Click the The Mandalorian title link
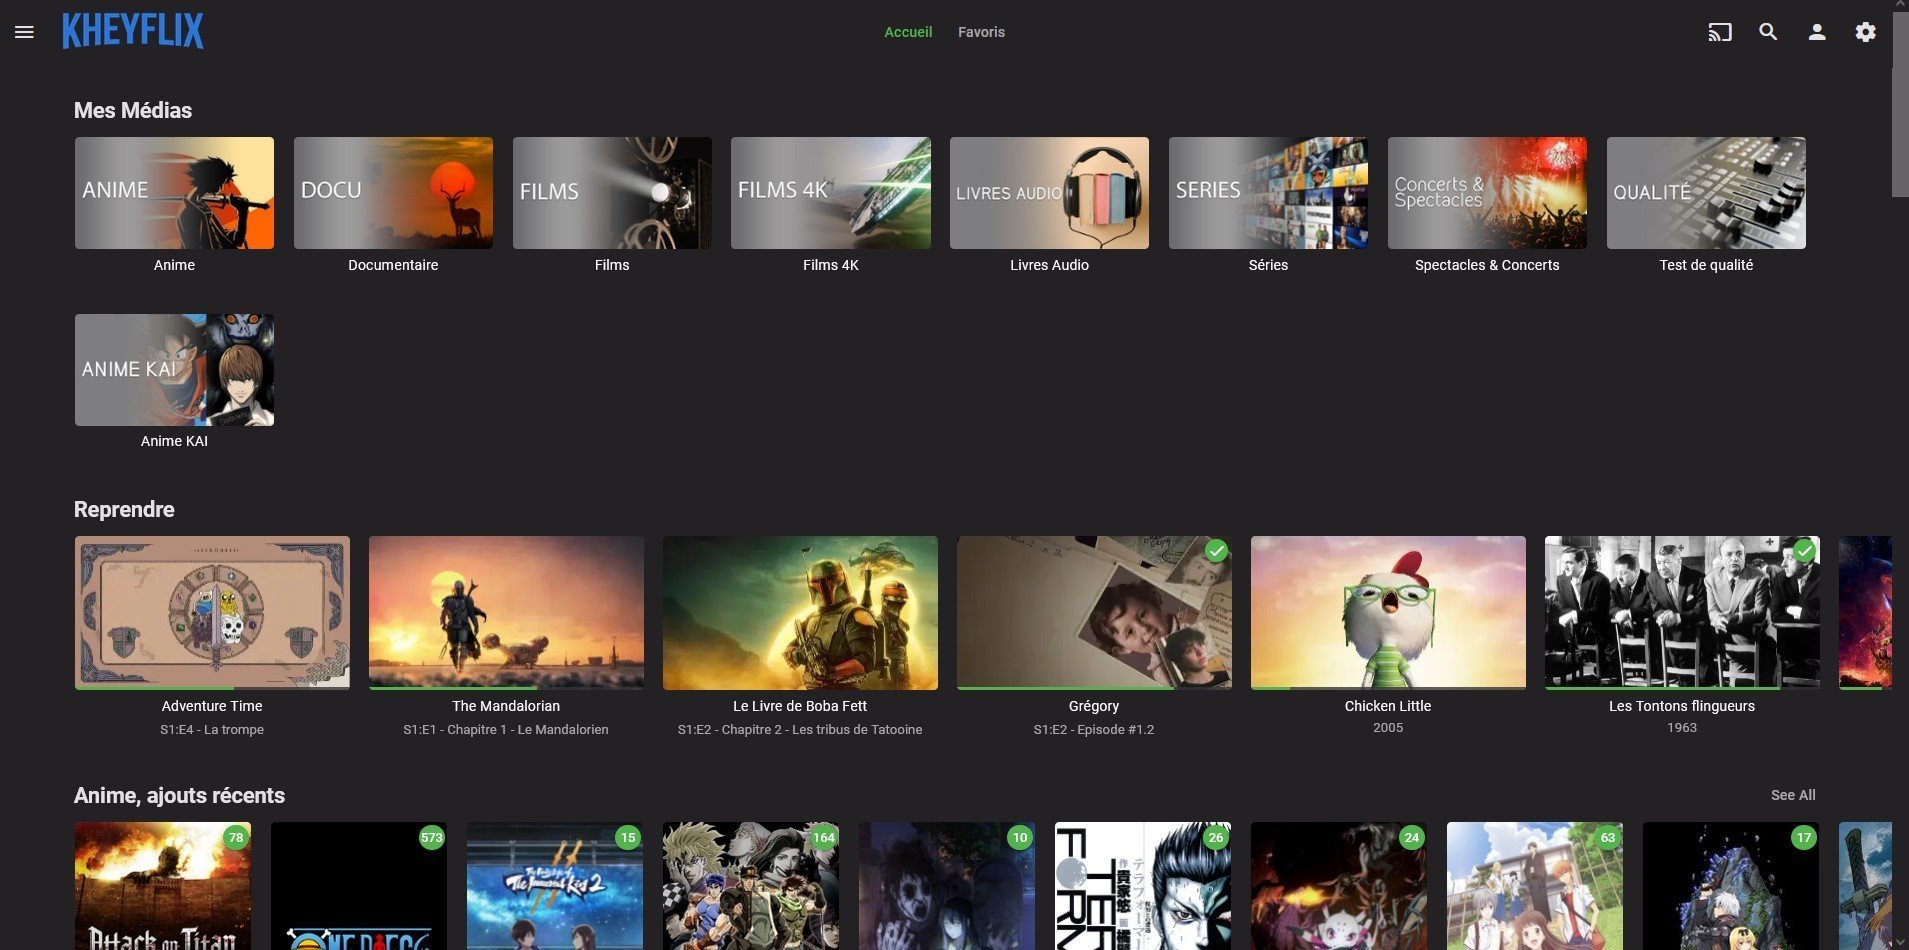1909x950 pixels. click(506, 706)
